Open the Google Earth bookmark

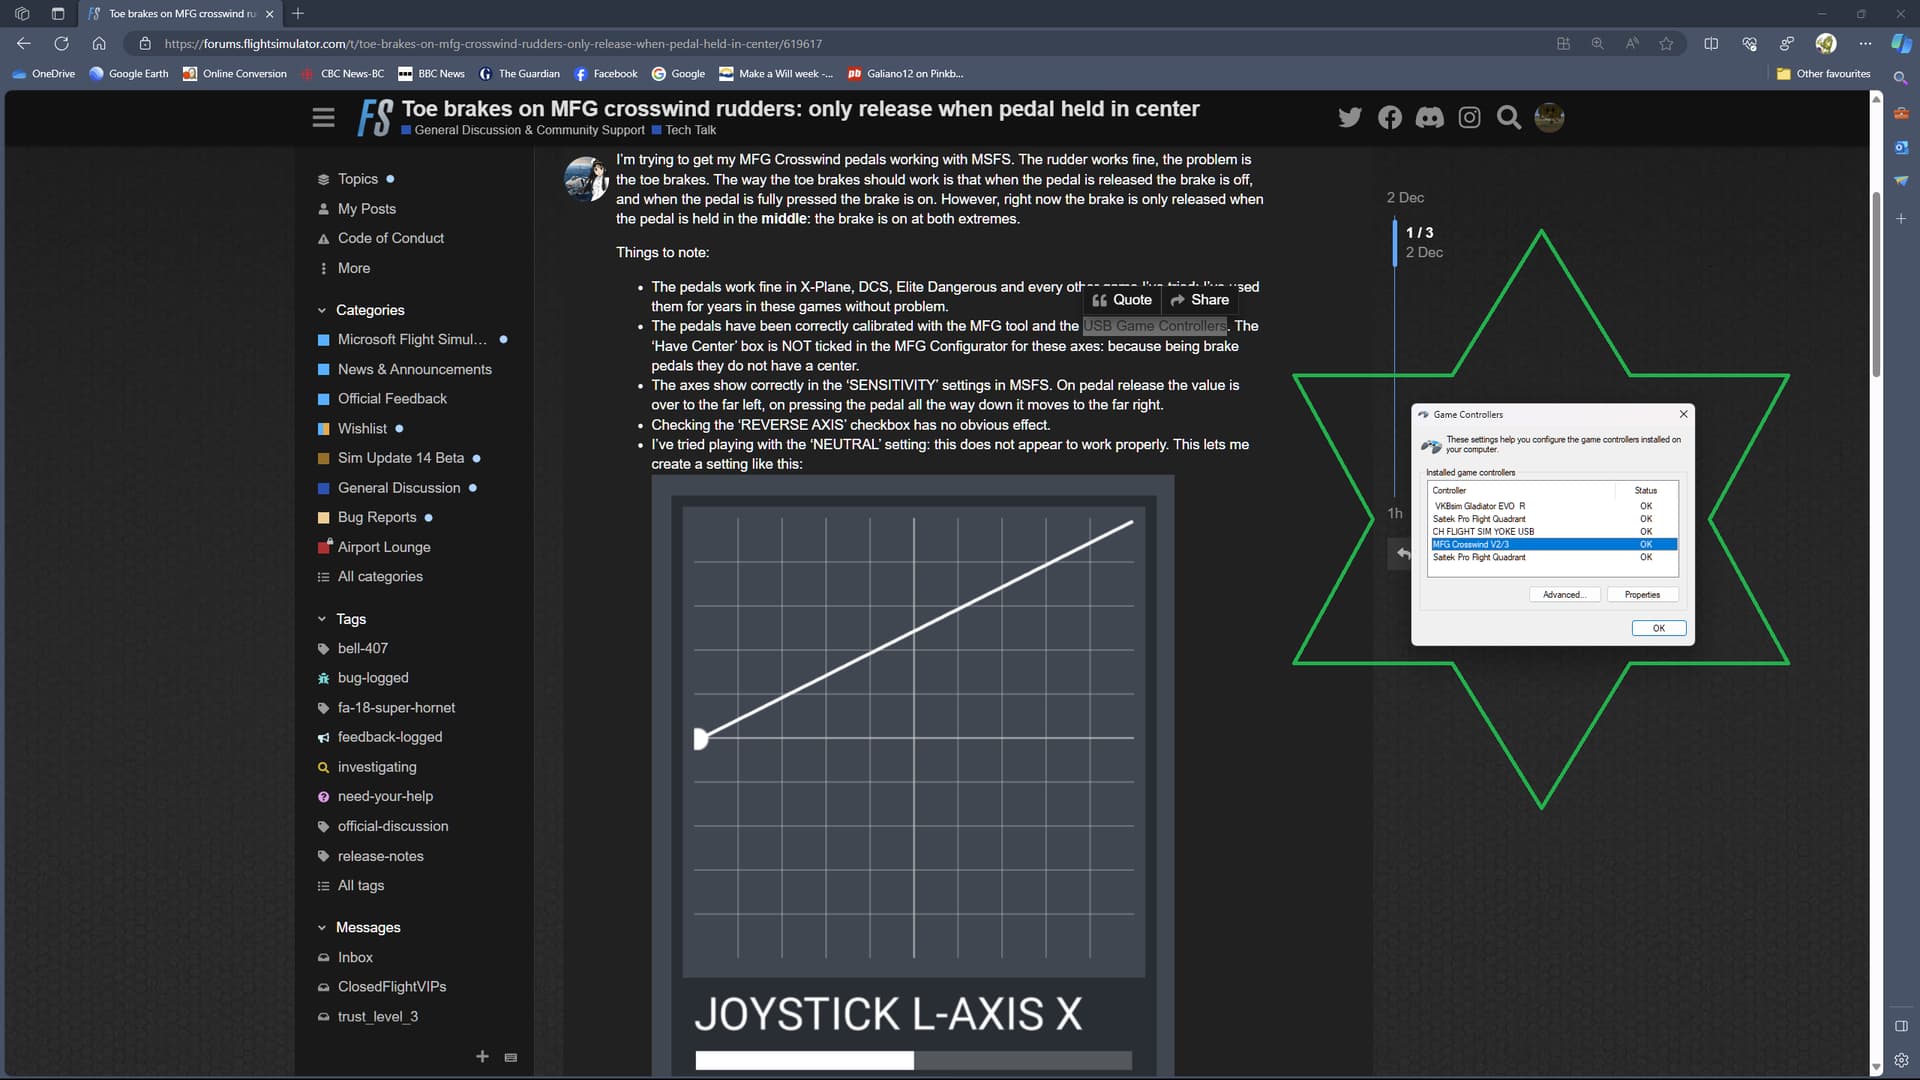coord(128,74)
